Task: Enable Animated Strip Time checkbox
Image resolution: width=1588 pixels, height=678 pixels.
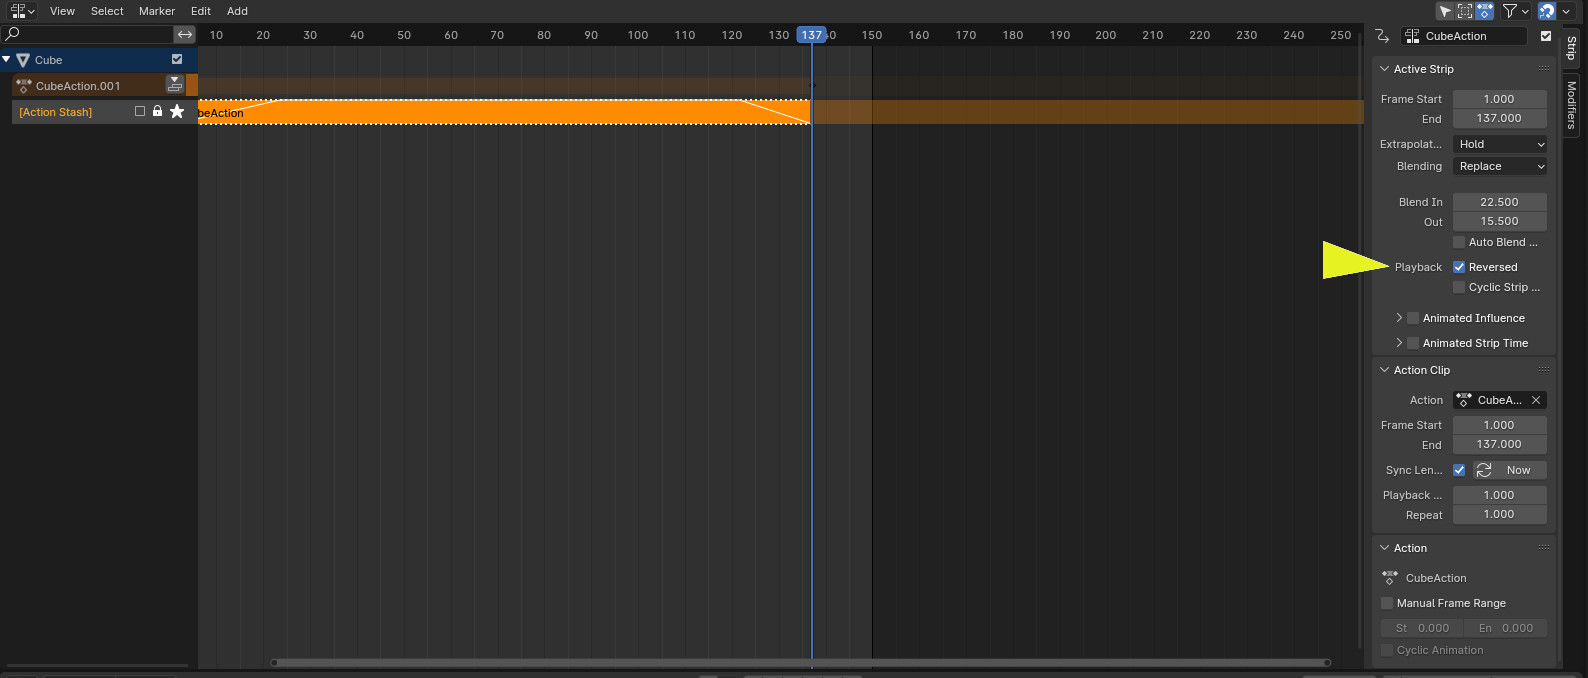Action: pyautogui.click(x=1413, y=343)
